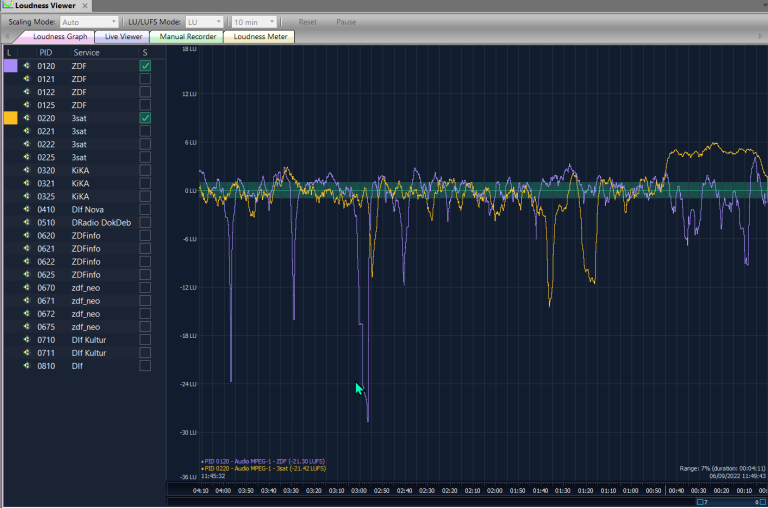
Task: Click the speaker icon for PID 0671
Action: tap(26, 300)
